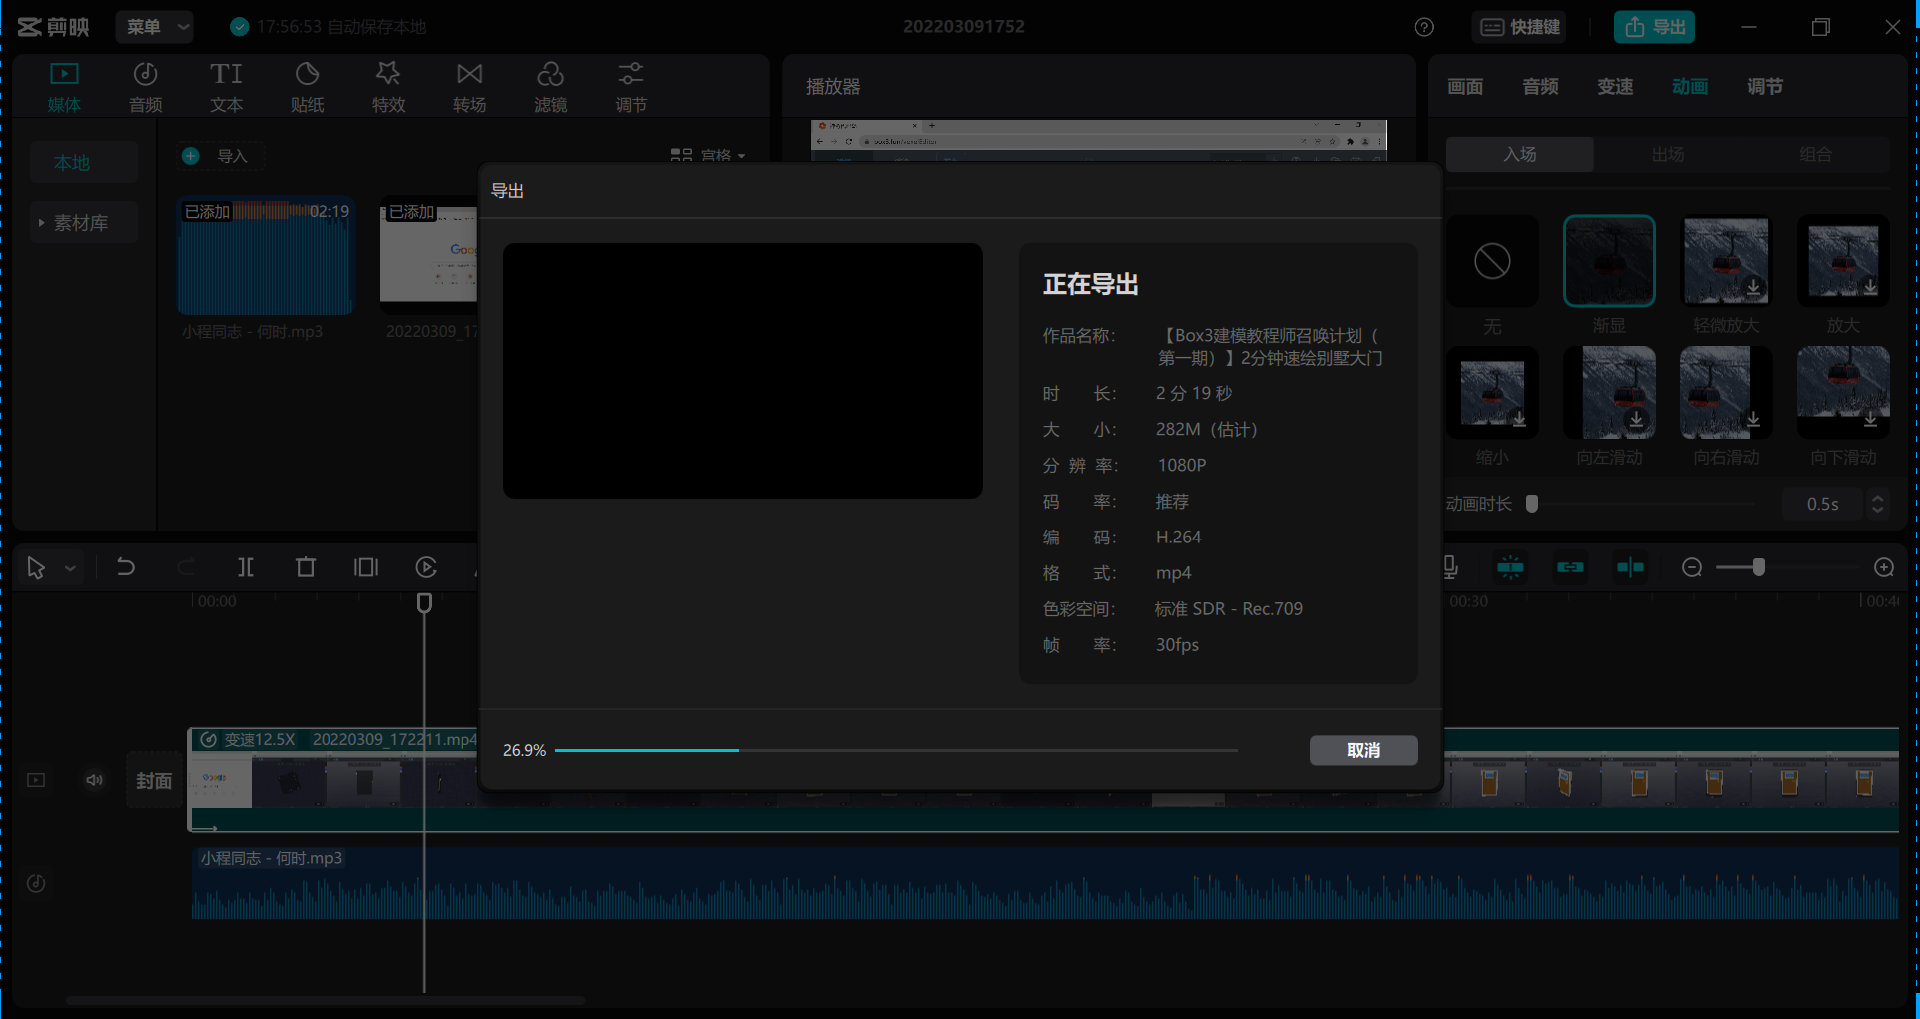Toggle auto snapping in timeline toolbar
The width and height of the screenshot is (1920, 1019).
click(x=1570, y=567)
